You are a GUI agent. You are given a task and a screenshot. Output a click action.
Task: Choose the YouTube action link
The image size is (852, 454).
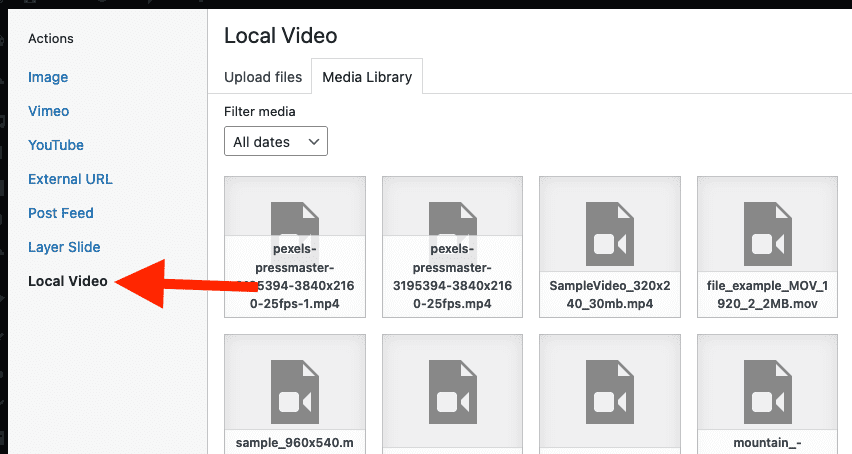pos(56,145)
